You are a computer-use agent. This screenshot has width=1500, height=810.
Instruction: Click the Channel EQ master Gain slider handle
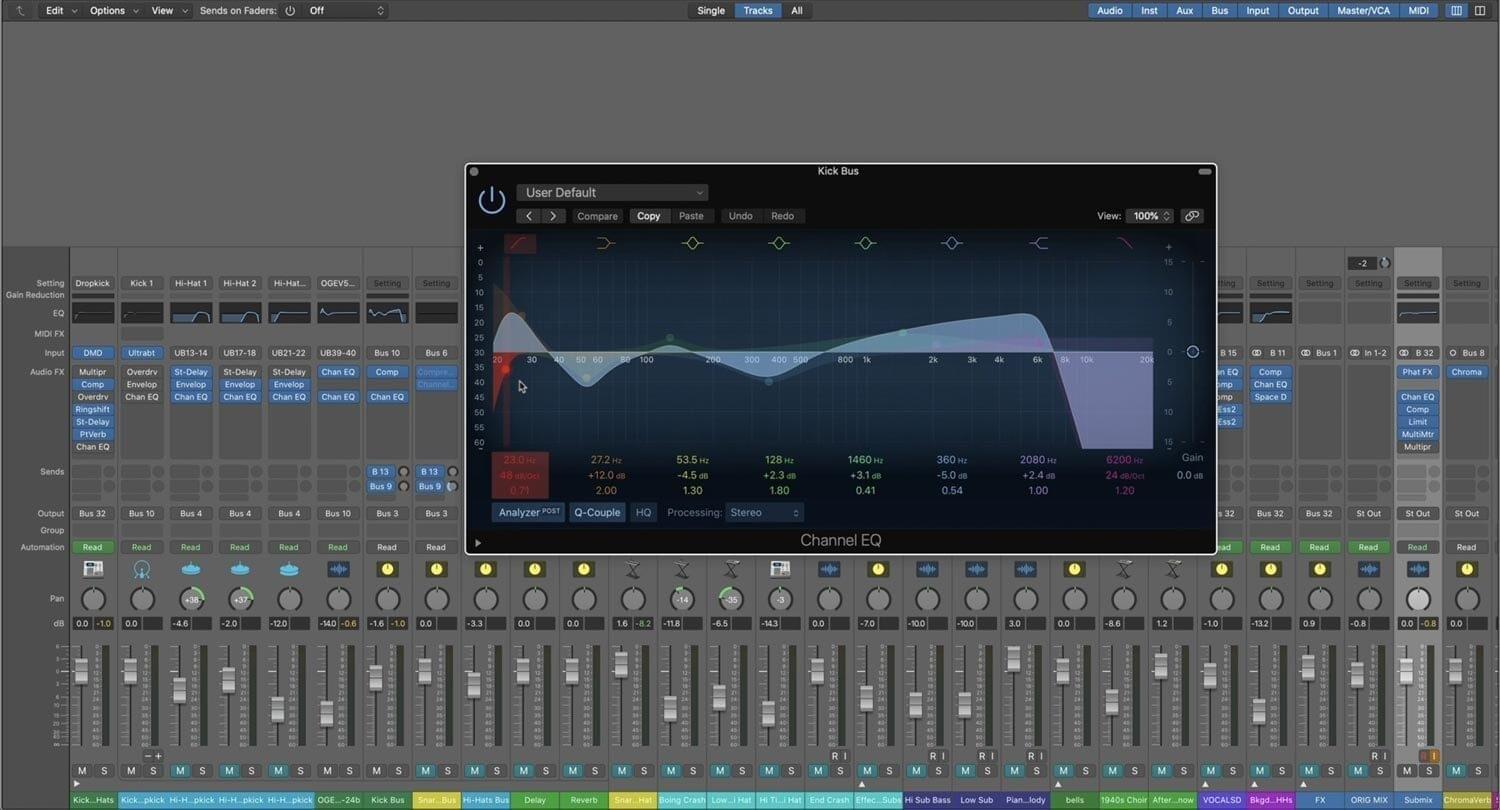pyautogui.click(x=1192, y=352)
